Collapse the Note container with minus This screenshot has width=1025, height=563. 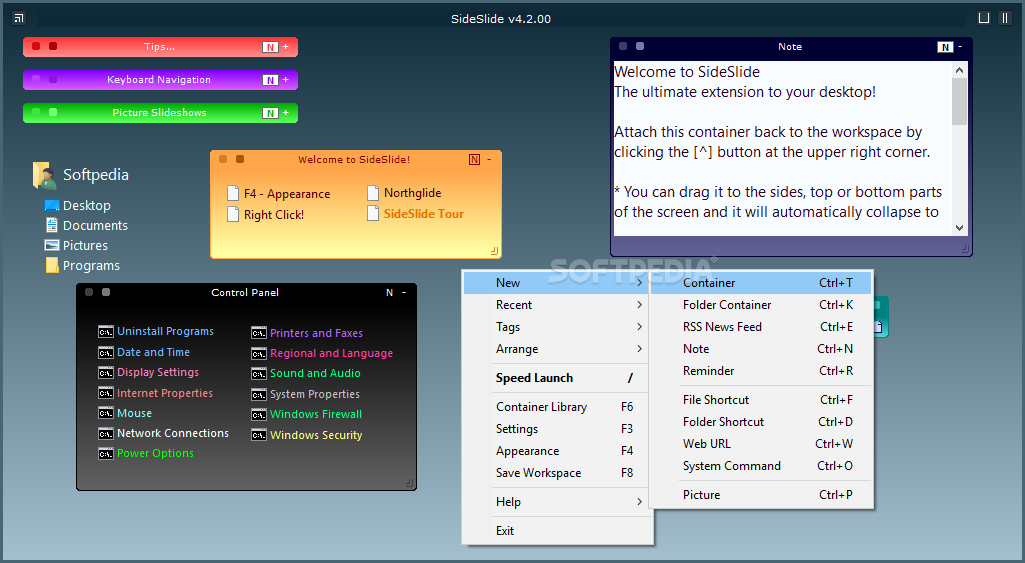[960, 46]
